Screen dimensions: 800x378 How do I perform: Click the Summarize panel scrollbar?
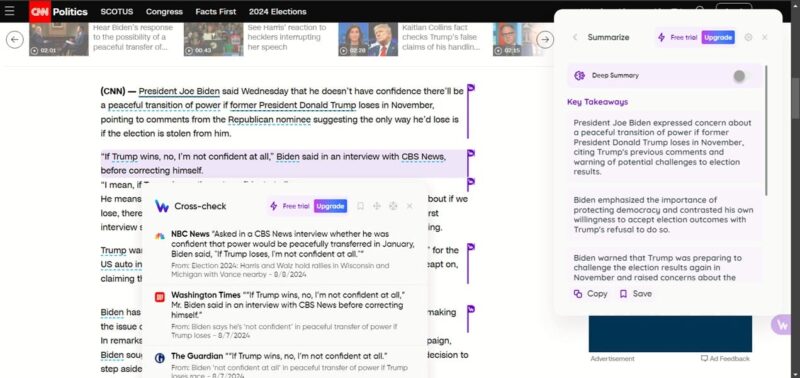pos(765,130)
